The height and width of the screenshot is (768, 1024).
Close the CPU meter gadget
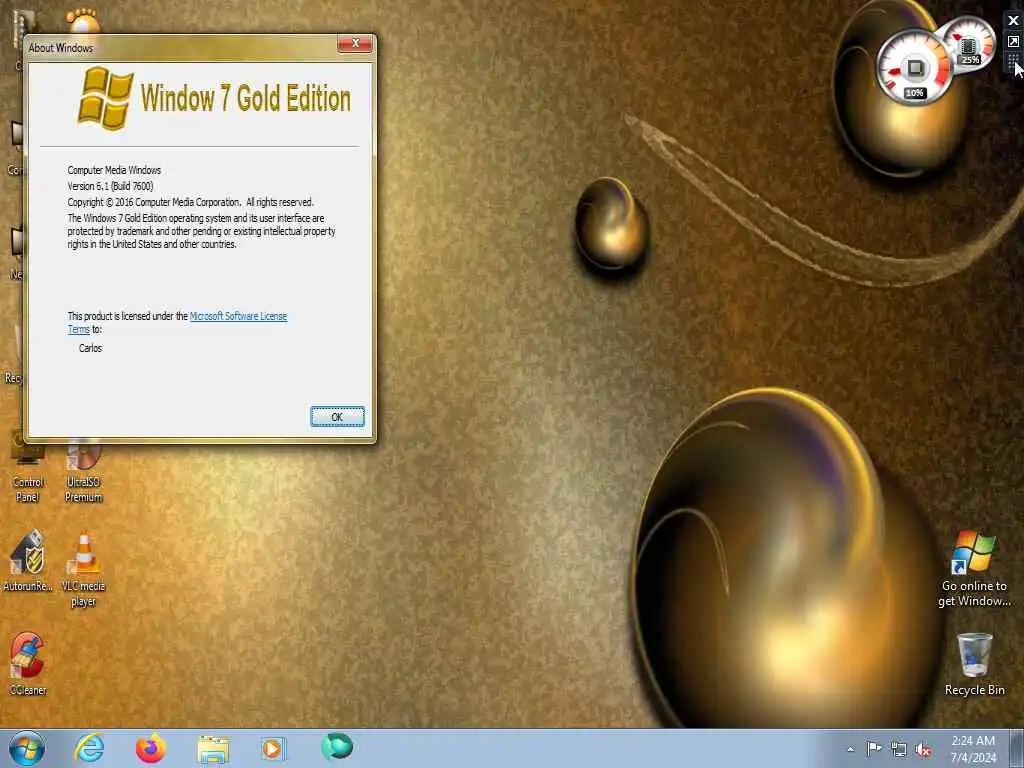coord(1013,21)
